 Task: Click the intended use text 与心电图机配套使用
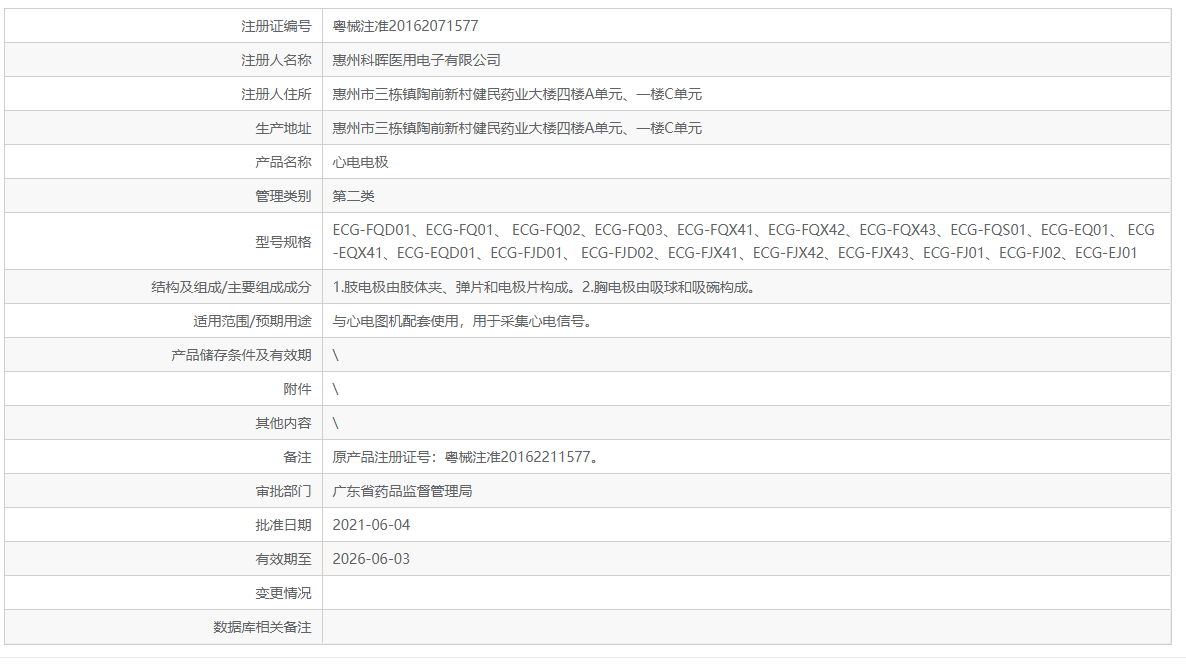point(396,321)
